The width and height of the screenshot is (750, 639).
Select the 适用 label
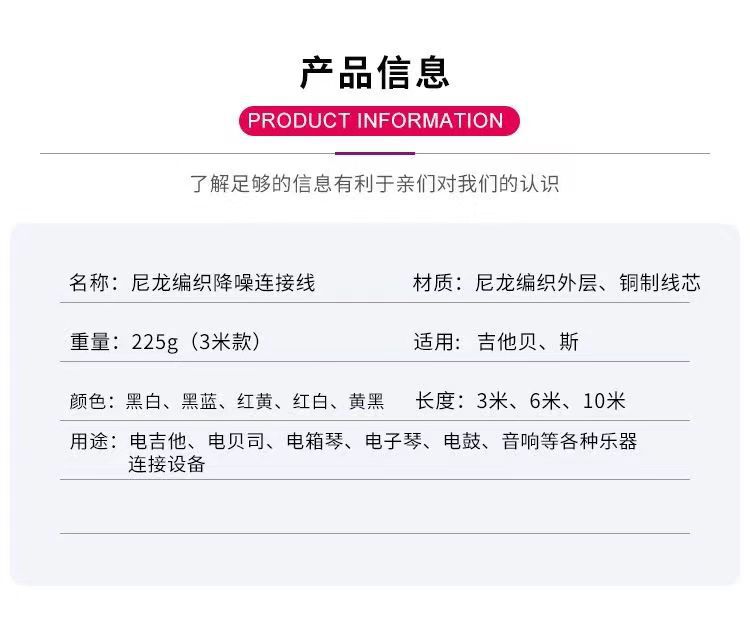(433, 342)
